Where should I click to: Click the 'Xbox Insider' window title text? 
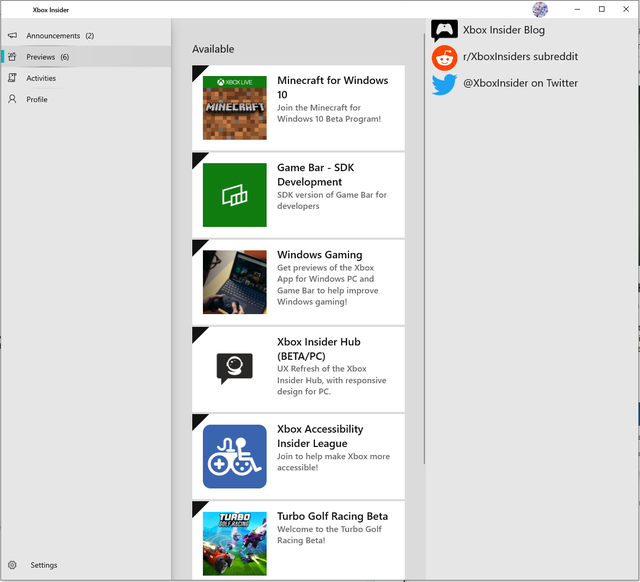pyautogui.click(x=51, y=10)
